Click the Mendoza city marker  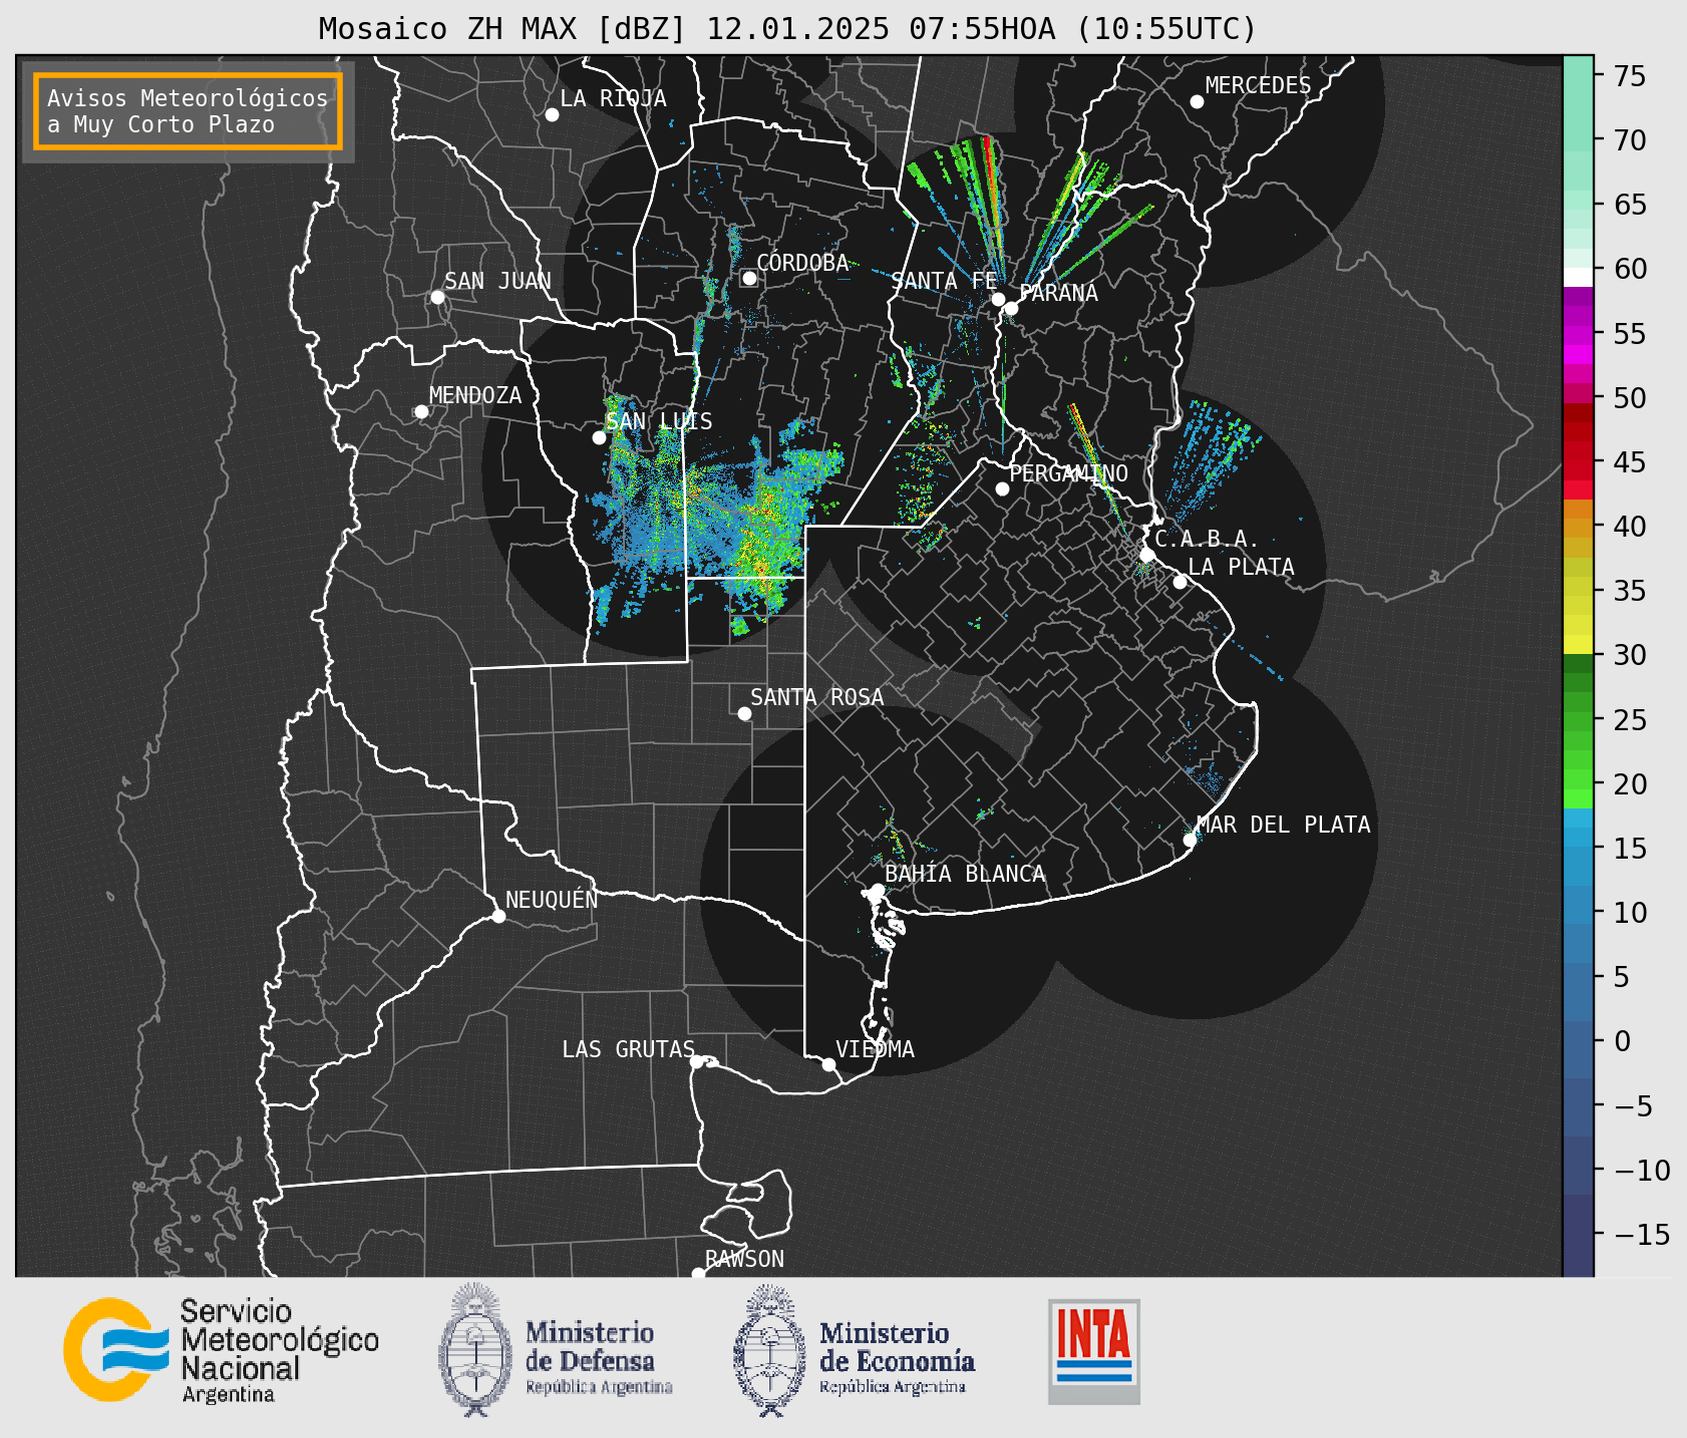[x=422, y=411]
